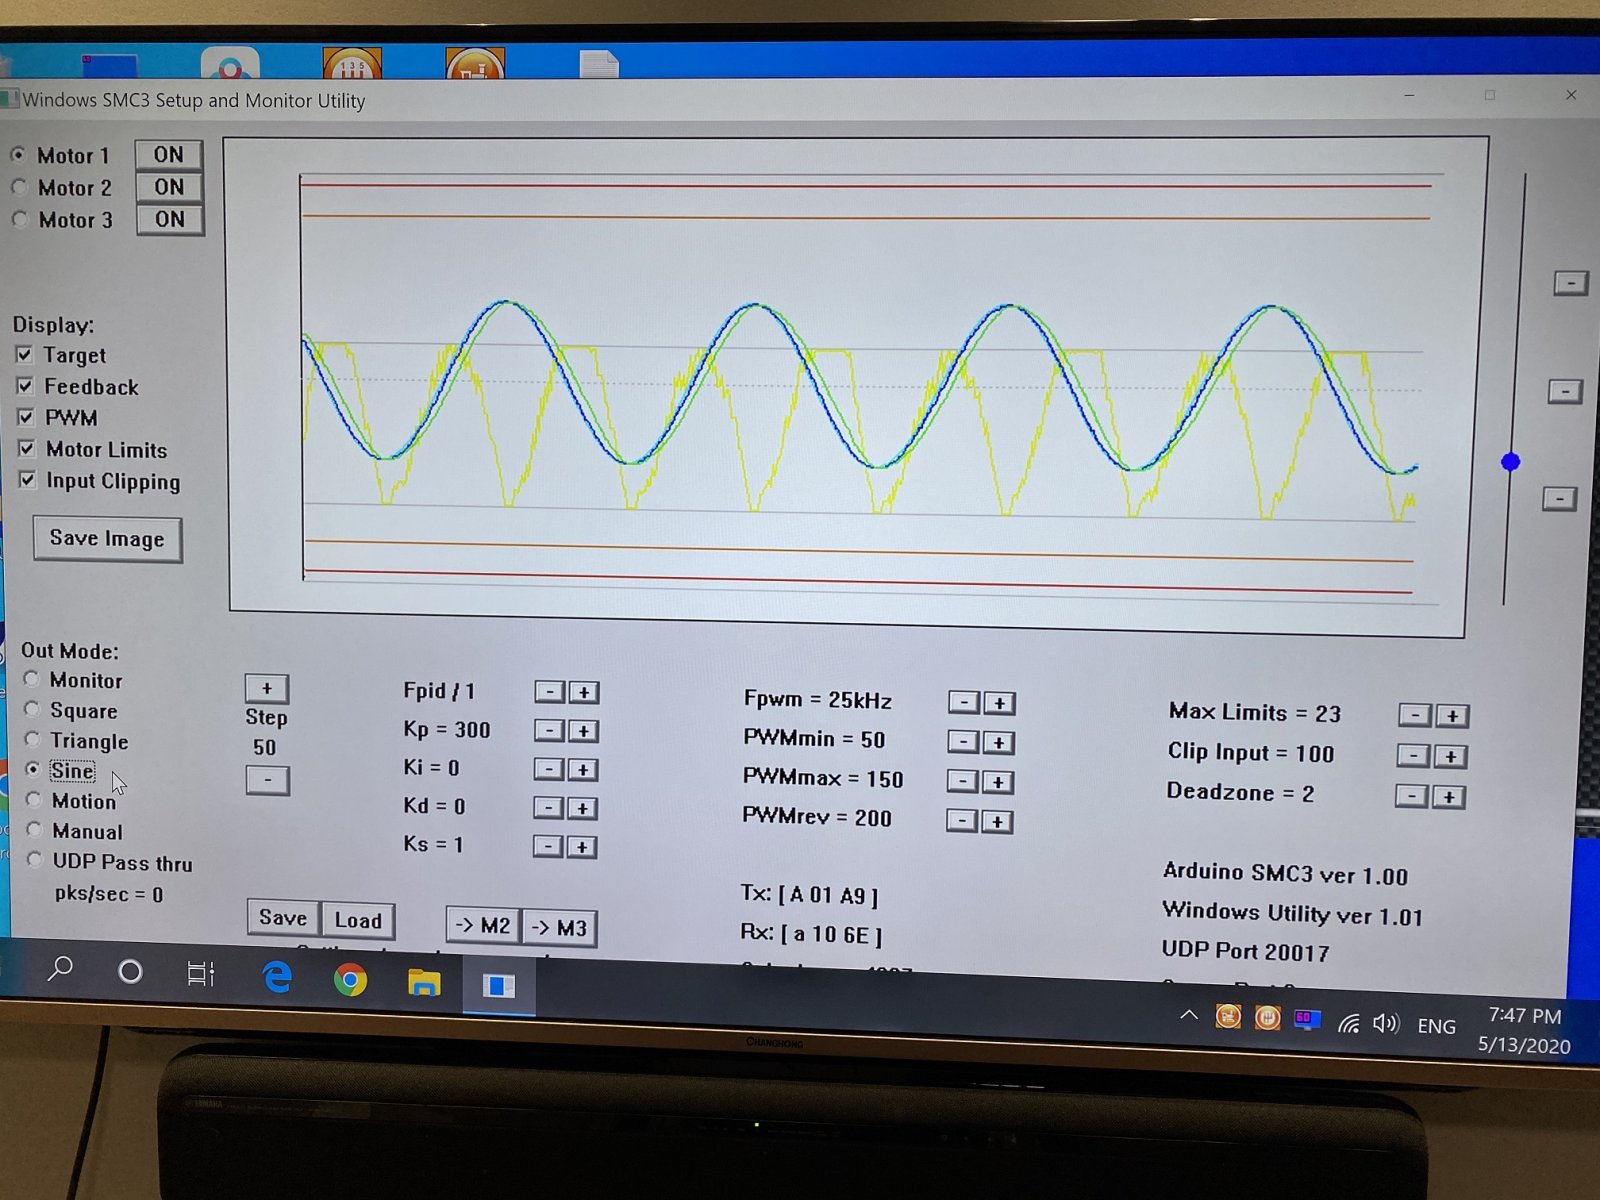Decrease Ki value
This screenshot has width=1600, height=1200.
pos(549,769)
